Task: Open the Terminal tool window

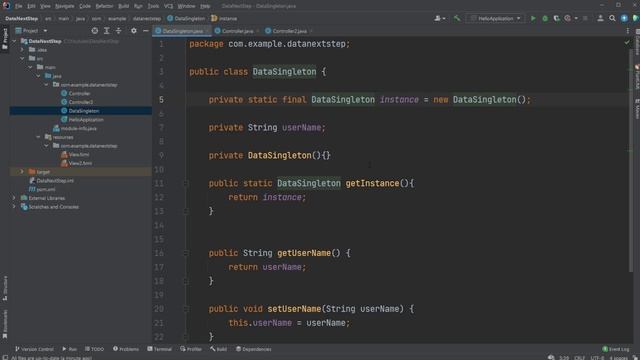Action: tap(160, 349)
